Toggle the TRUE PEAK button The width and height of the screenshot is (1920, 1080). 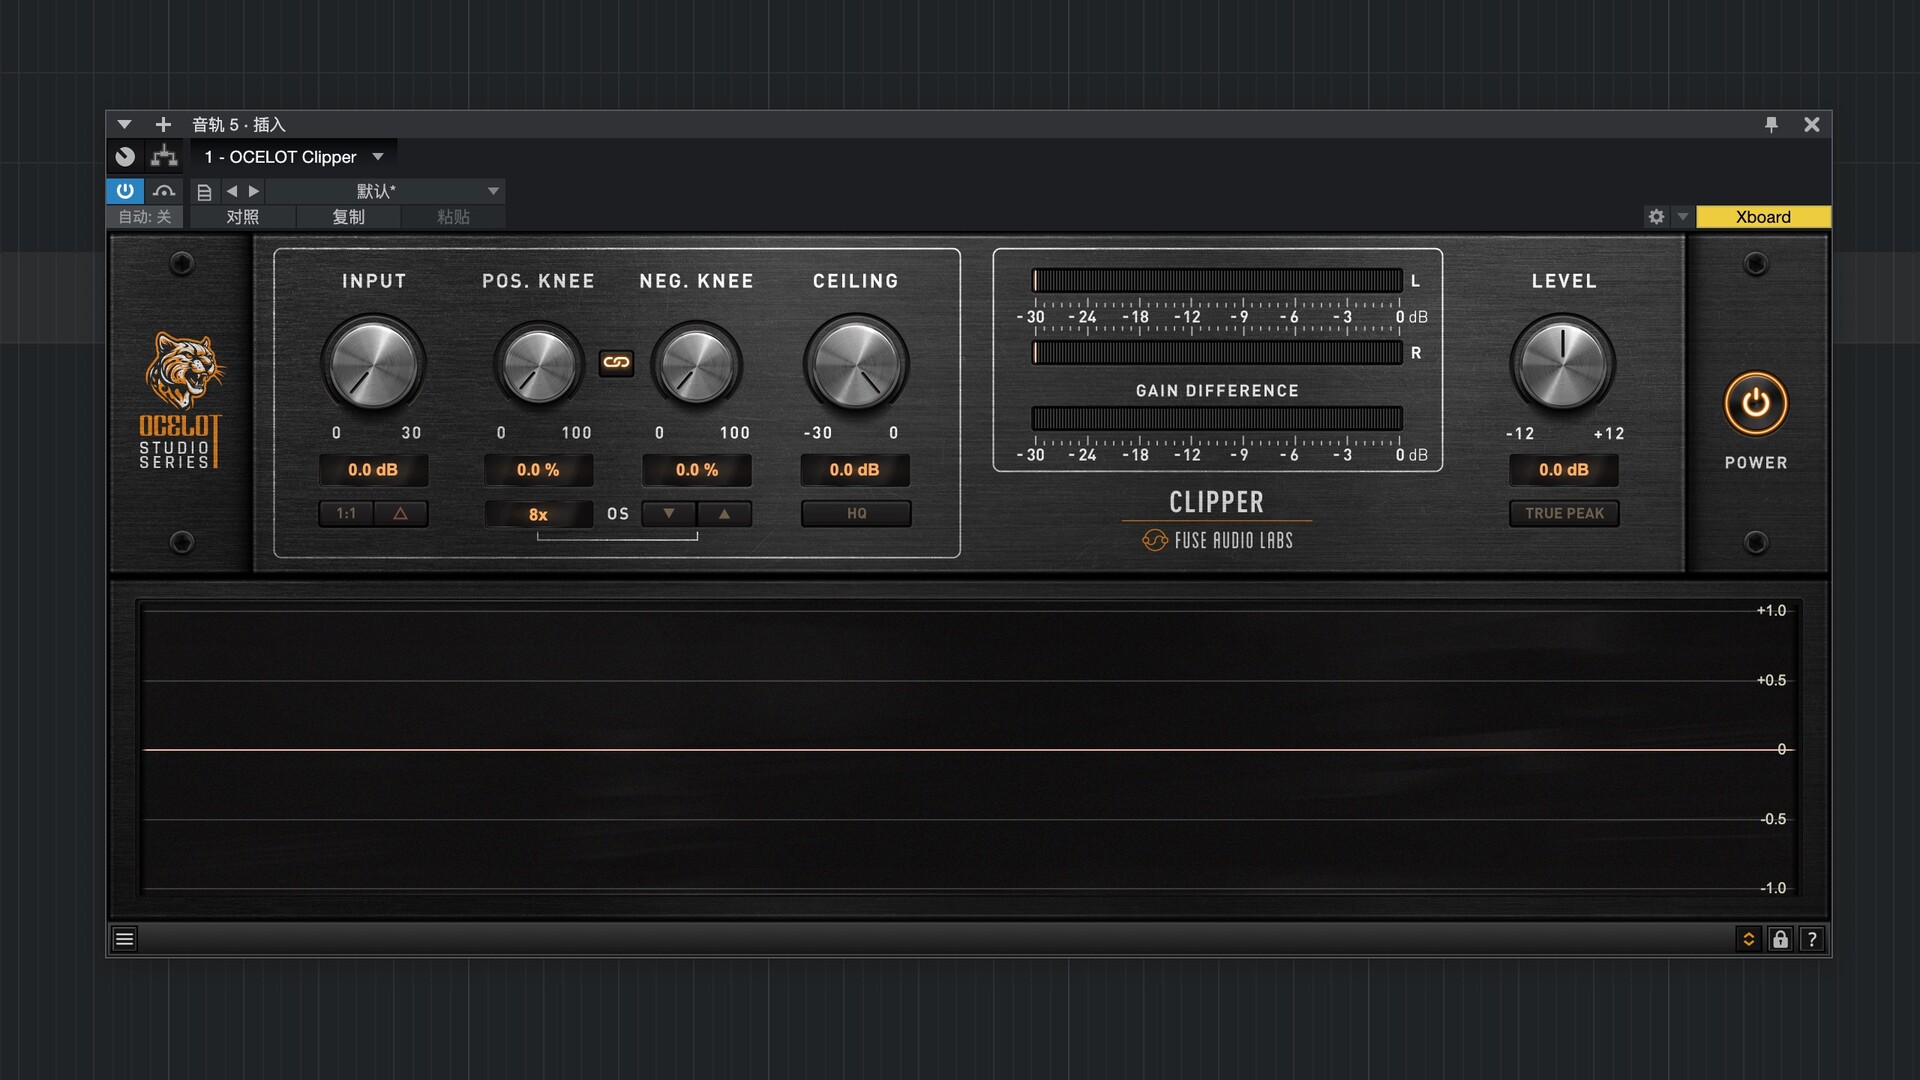1564,514
